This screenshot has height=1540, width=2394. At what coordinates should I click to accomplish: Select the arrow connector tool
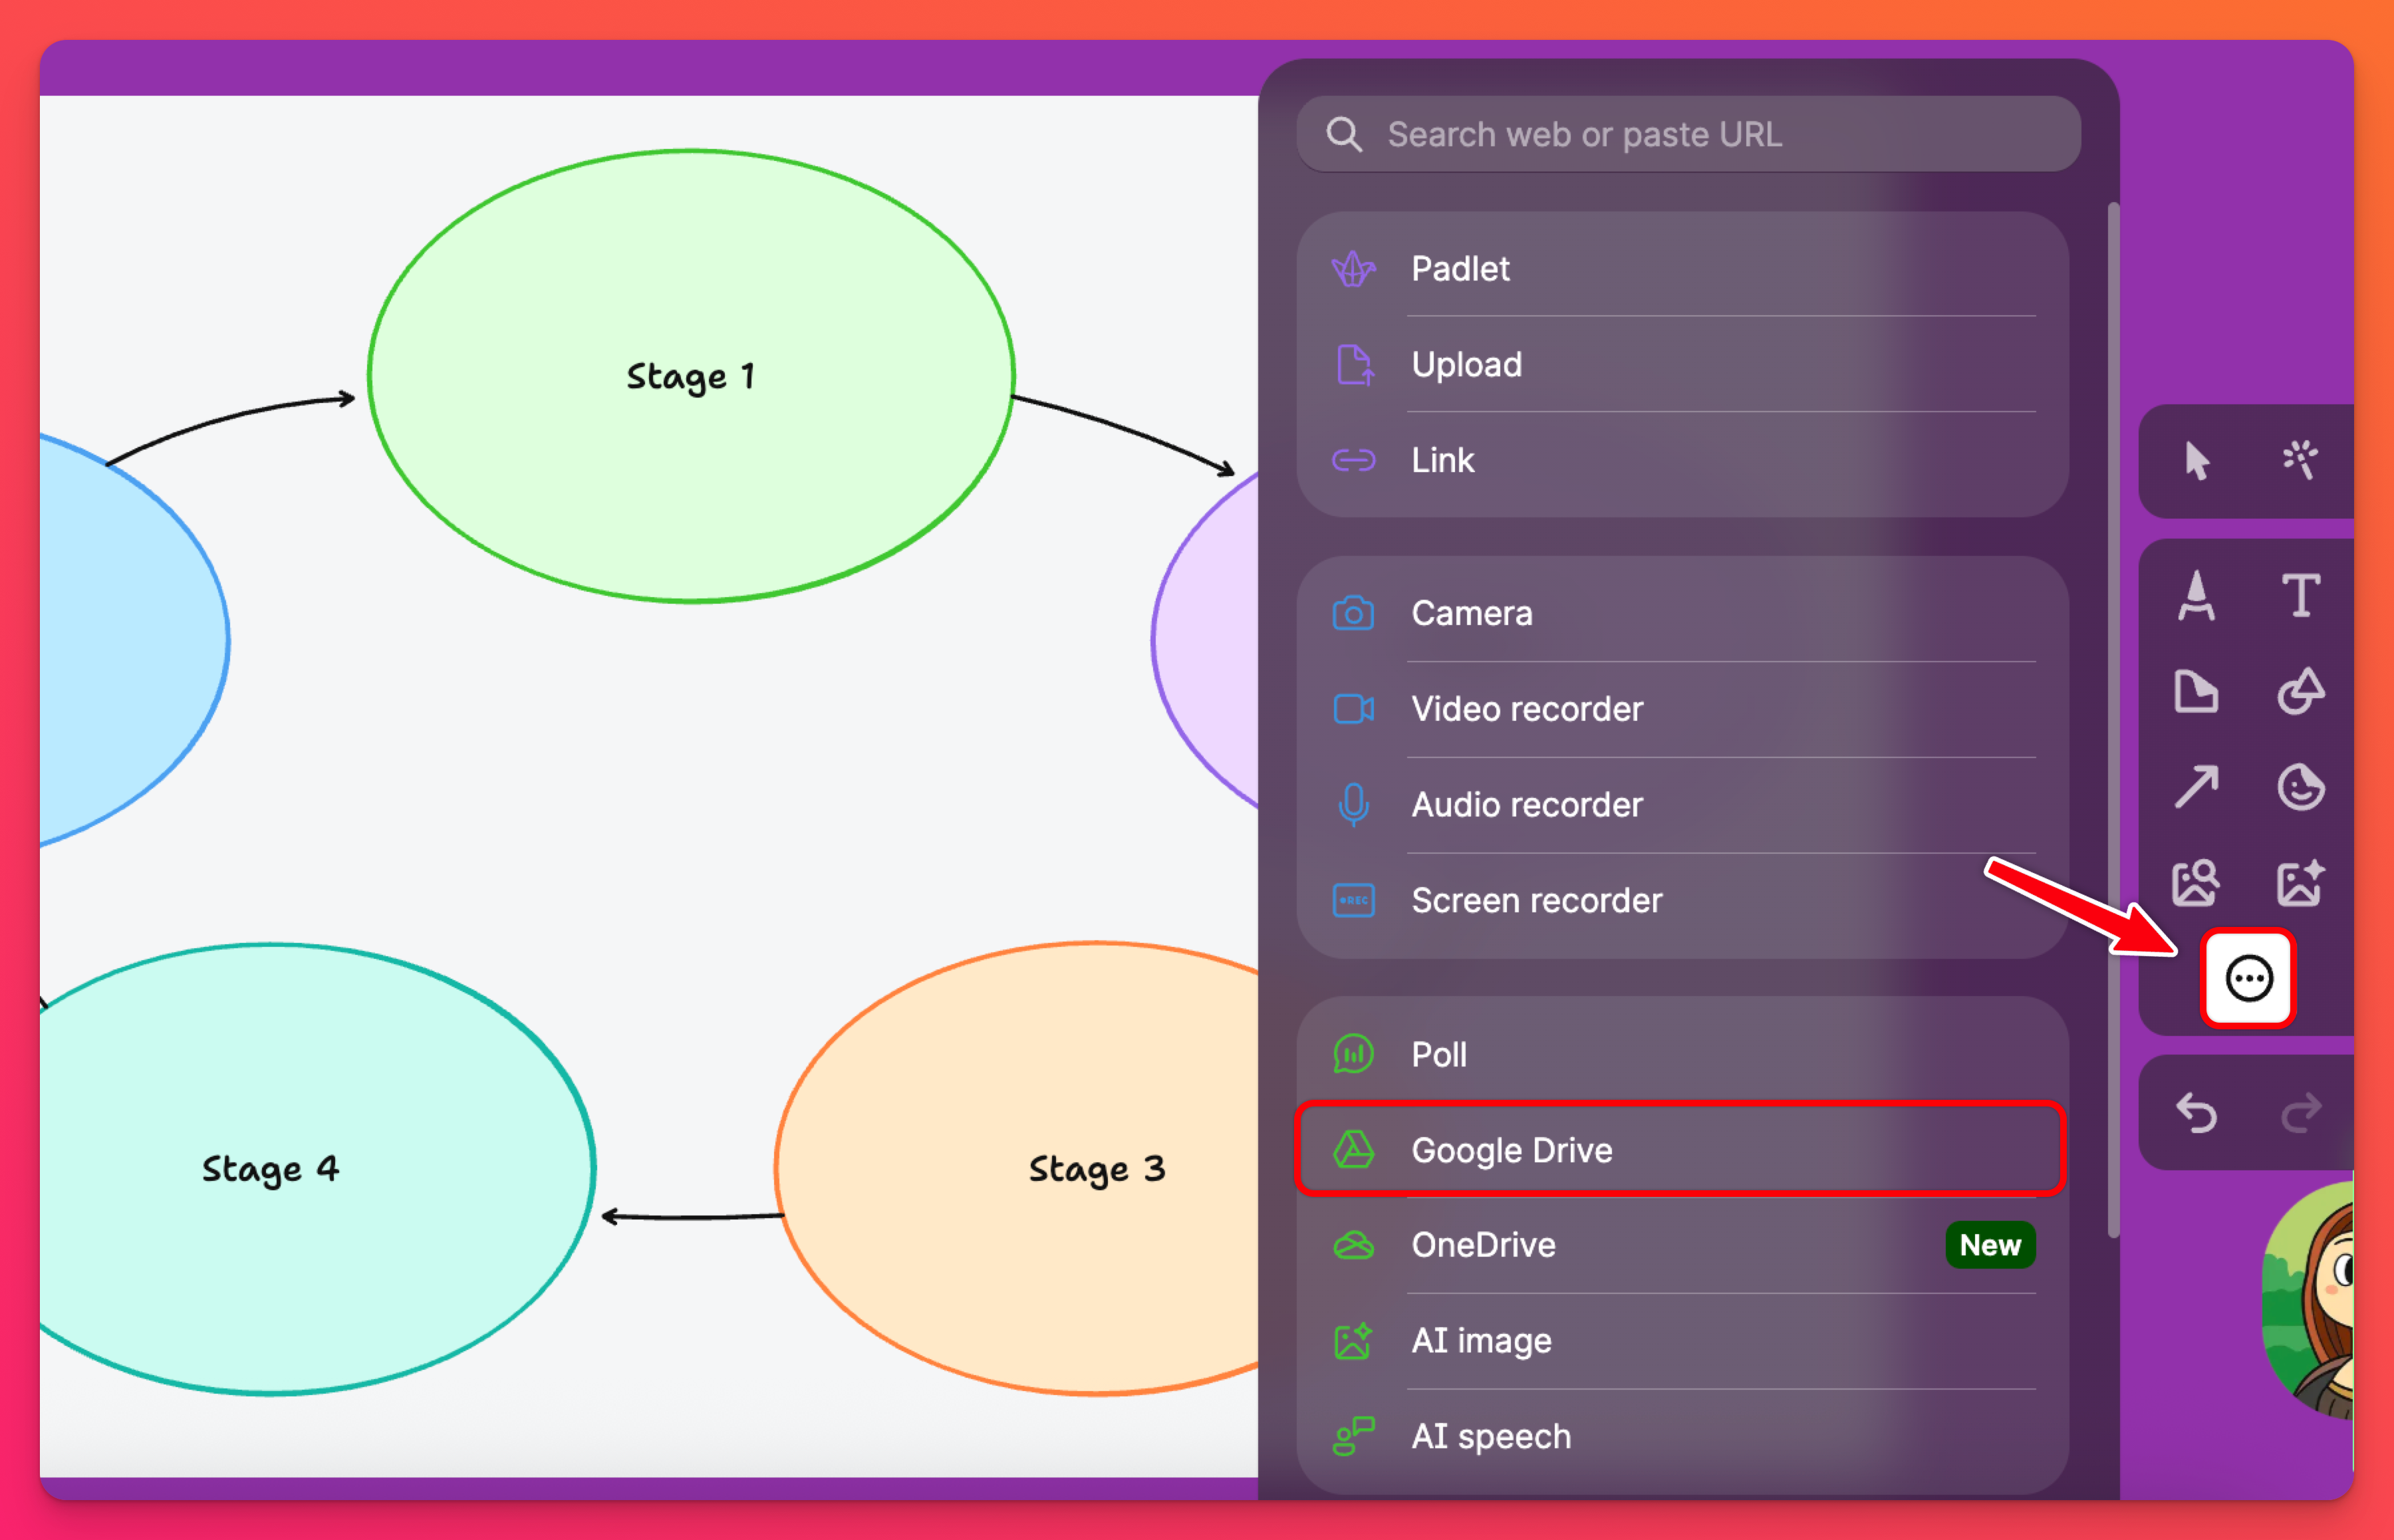(x=2196, y=787)
